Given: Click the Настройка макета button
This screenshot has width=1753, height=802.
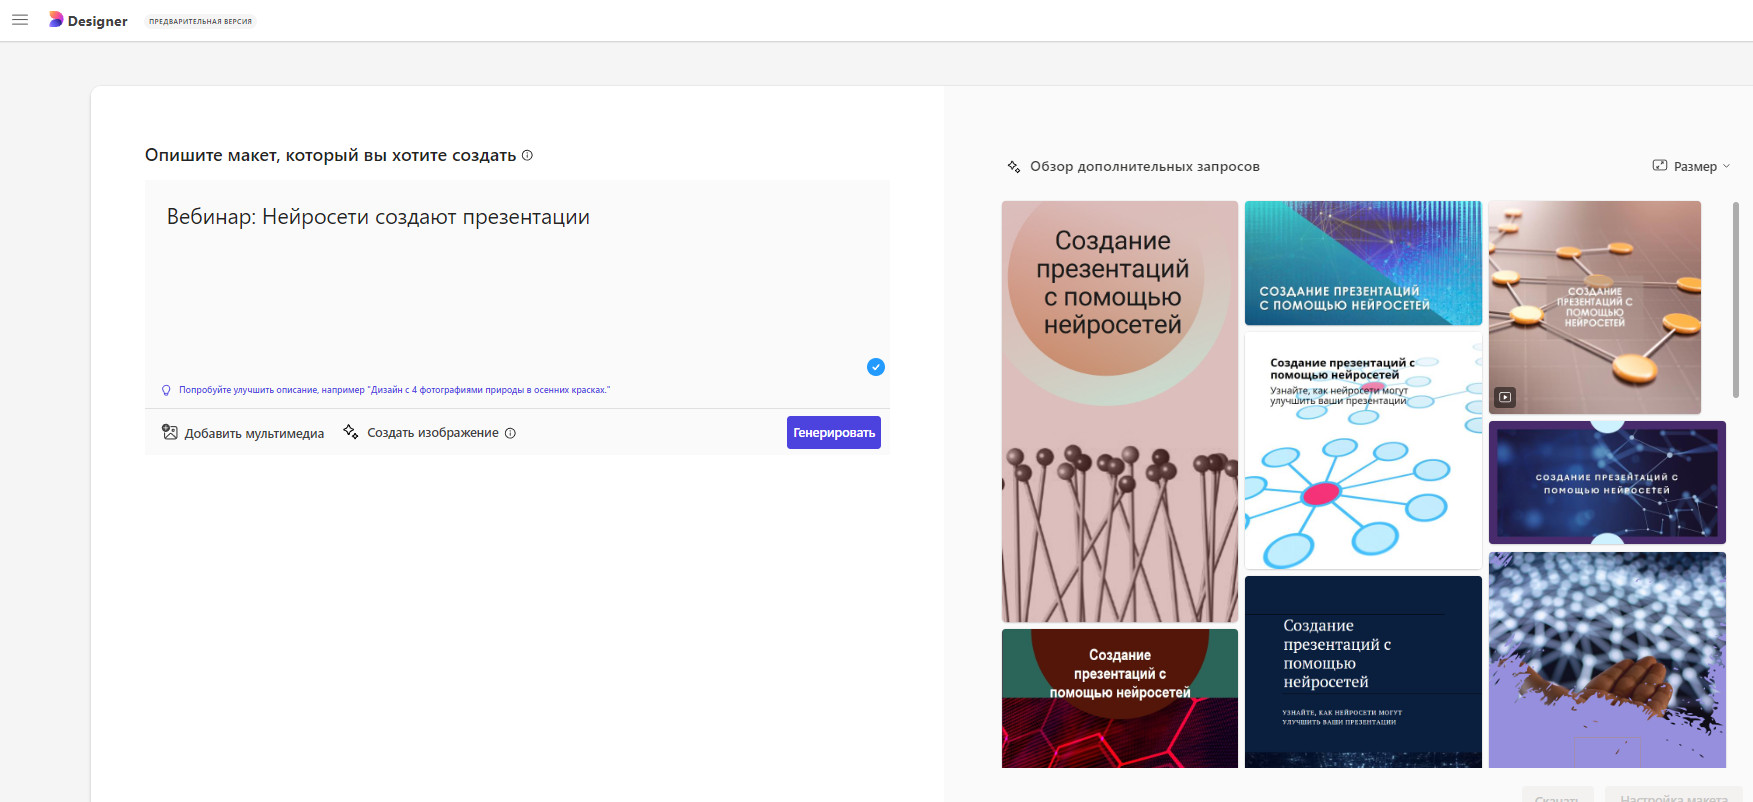Looking at the screenshot, I should point(1674,796).
